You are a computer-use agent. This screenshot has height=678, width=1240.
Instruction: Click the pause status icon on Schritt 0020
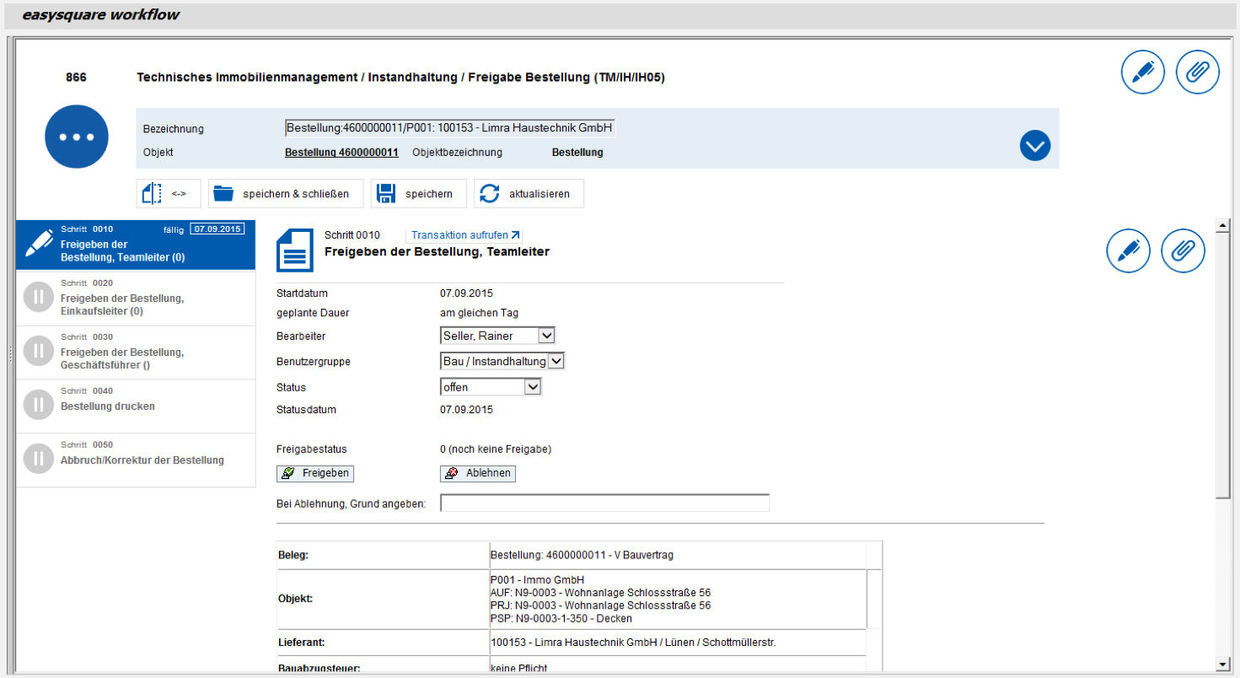click(x=38, y=297)
